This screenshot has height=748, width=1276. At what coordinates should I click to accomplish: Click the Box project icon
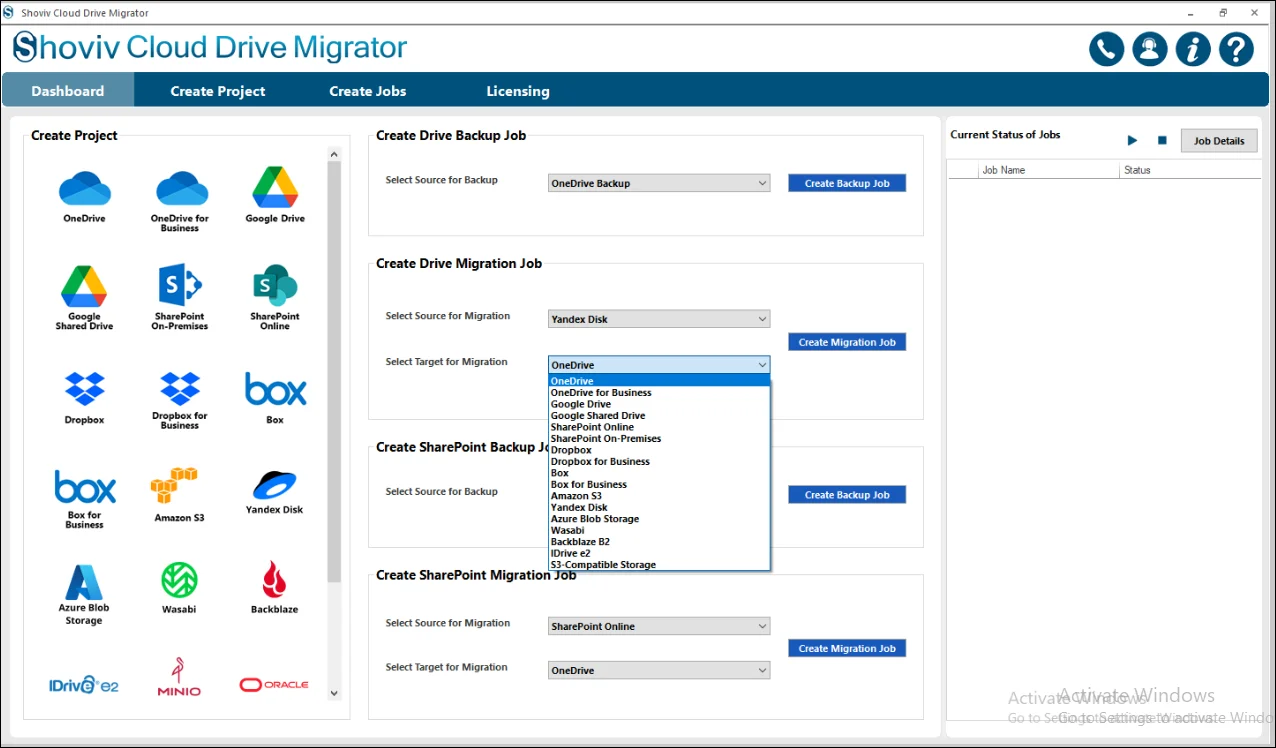pyautogui.click(x=275, y=398)
